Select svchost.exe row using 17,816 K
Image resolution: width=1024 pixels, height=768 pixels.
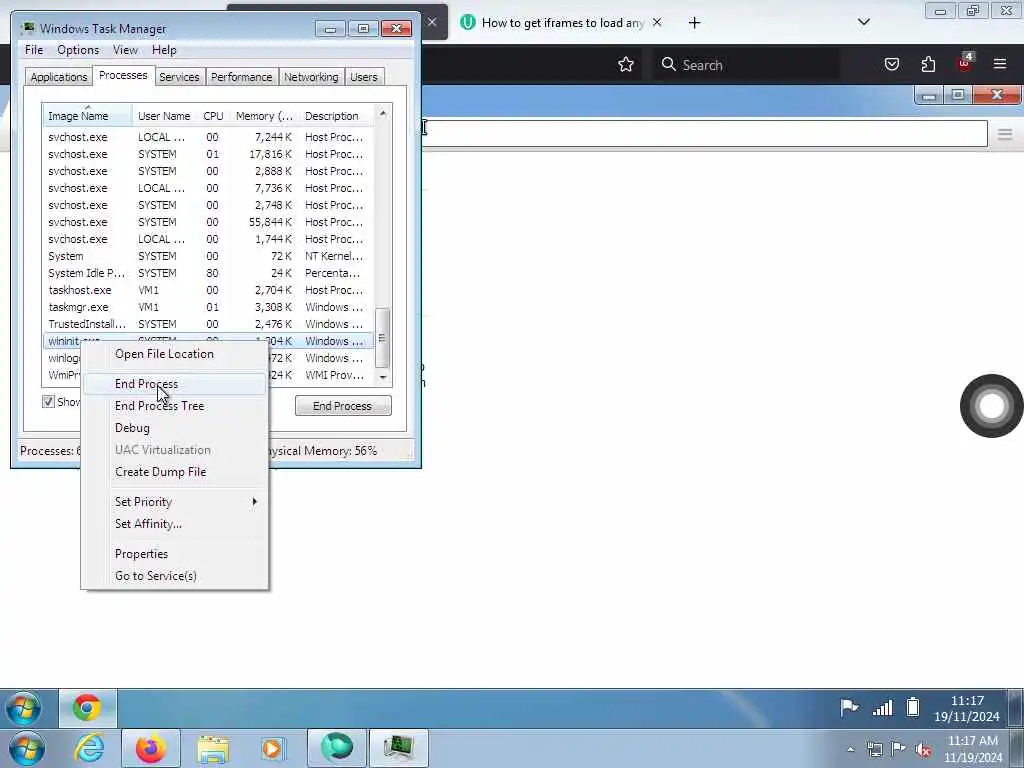pos(209,154)
